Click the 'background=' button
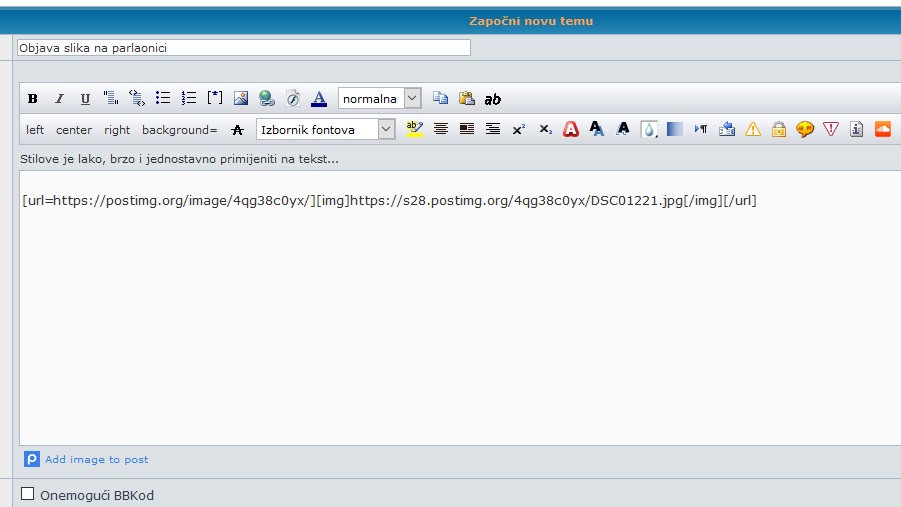This screenshot has height=507, width=901. click(179, 130)
